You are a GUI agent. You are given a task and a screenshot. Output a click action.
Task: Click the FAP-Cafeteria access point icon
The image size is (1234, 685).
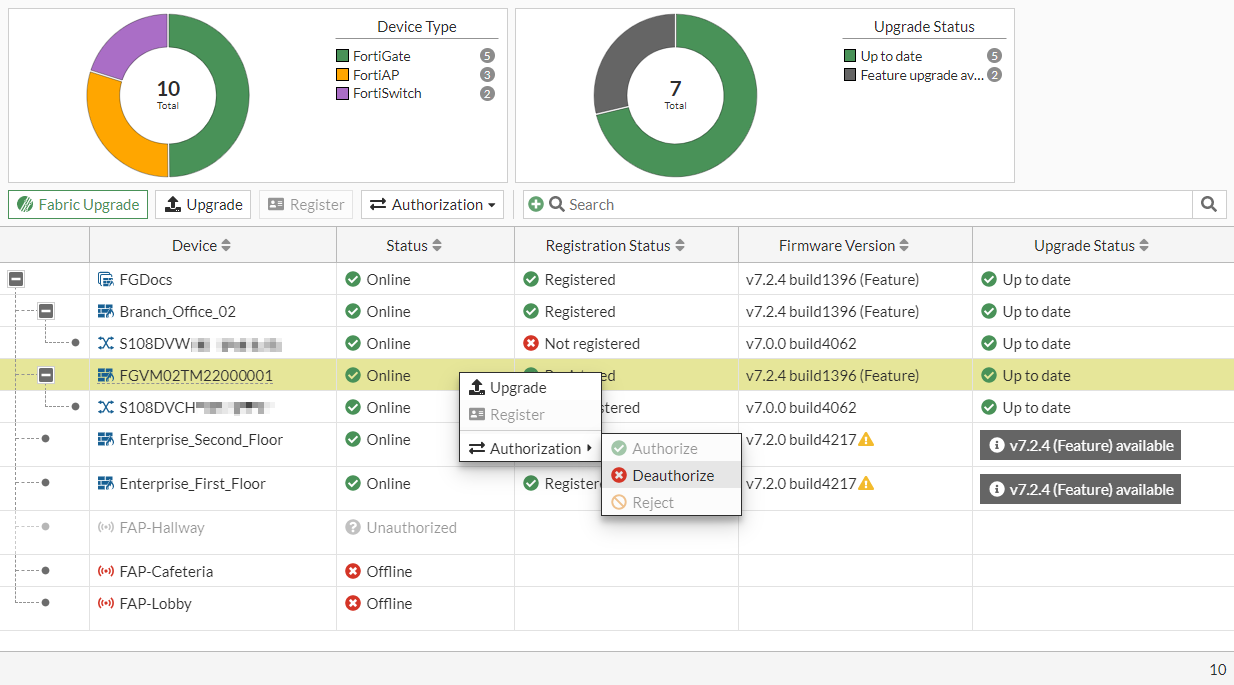click(105, 571)
